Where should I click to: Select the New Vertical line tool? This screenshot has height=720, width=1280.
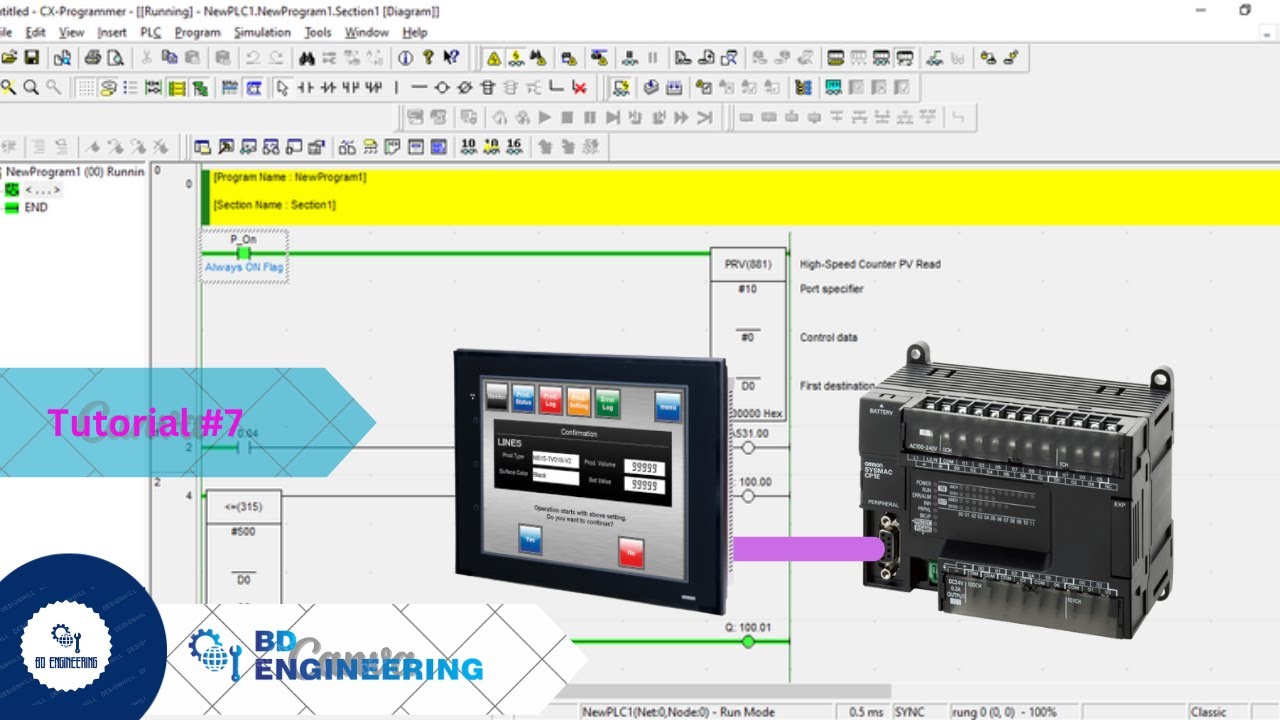pyautogui.click(x=396, y=87)
